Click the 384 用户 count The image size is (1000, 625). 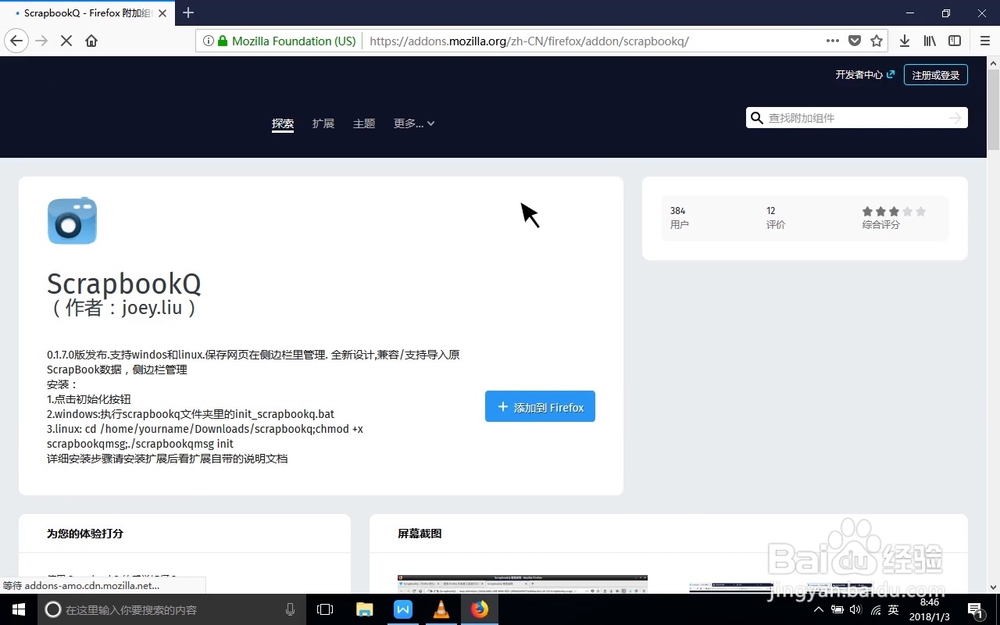(679, 217)
